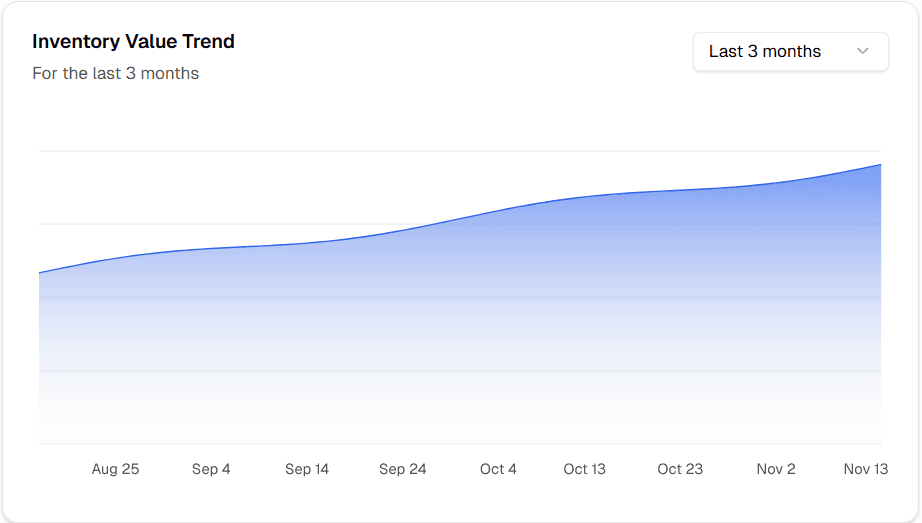The height and width of the screenshot is (523, 922).
Task: Click the trend line's rightmost end point
Action: pos(880,164)
